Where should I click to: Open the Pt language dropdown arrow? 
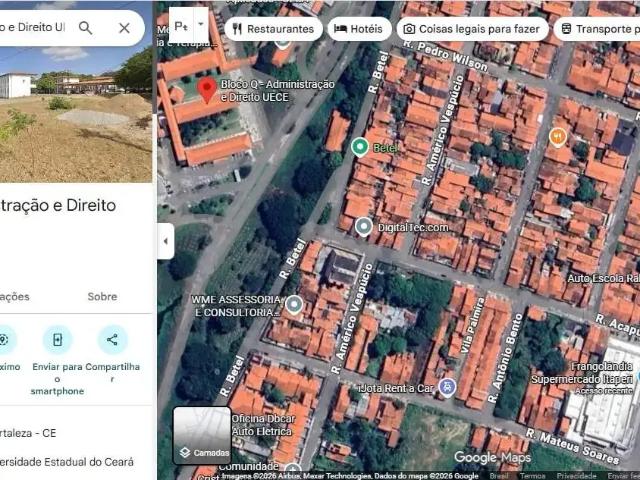[x=201, y=24]
